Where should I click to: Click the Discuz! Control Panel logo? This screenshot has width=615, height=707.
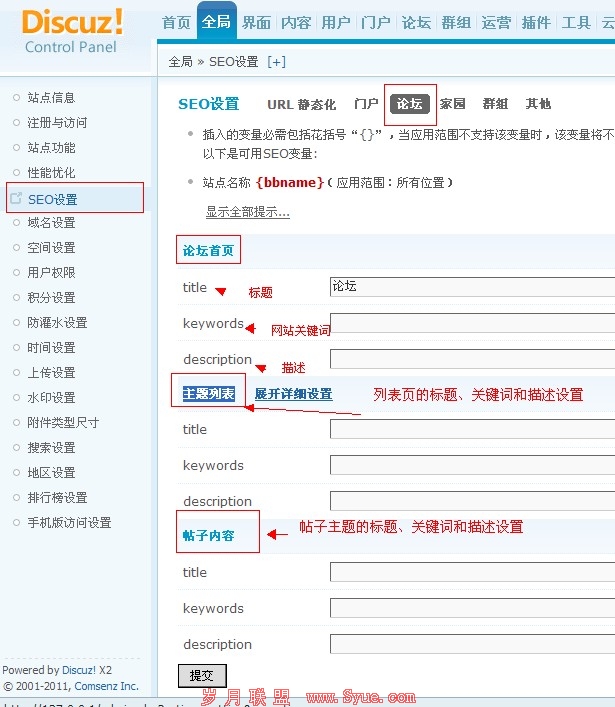(x=72, y=30)
